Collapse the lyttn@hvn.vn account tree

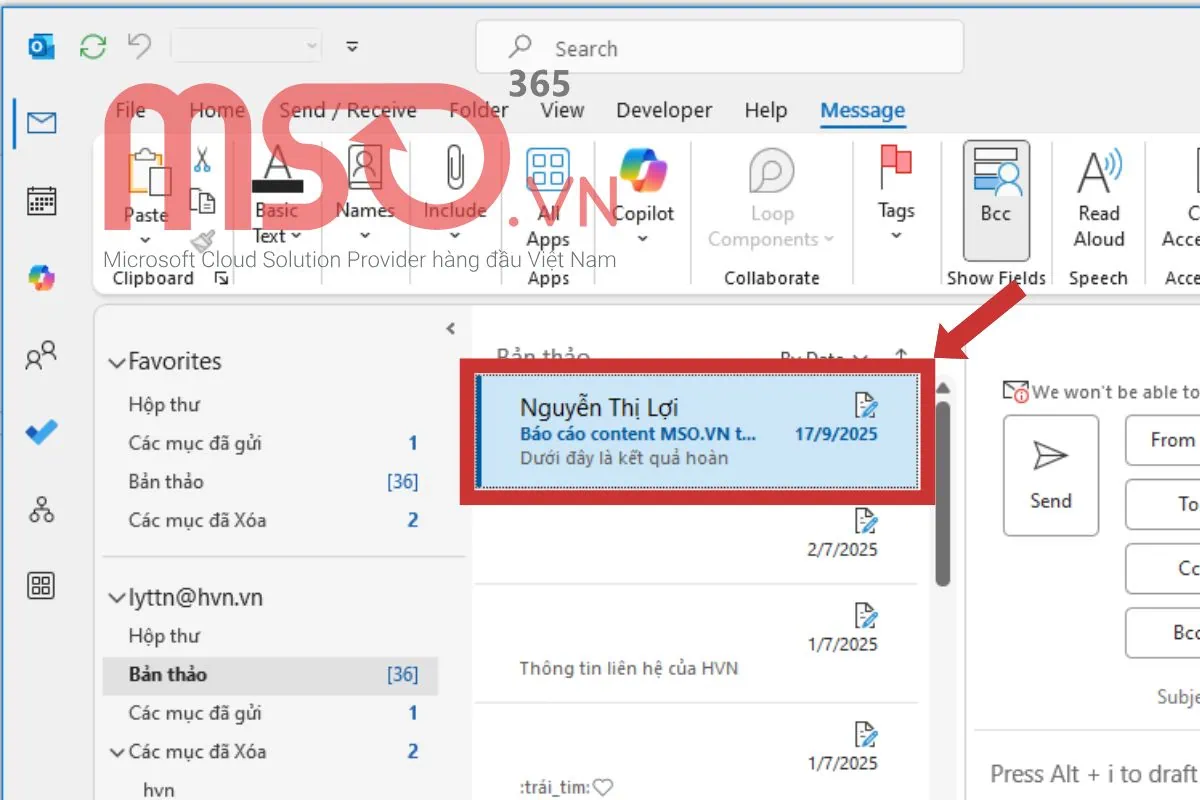tap(117, 598)
